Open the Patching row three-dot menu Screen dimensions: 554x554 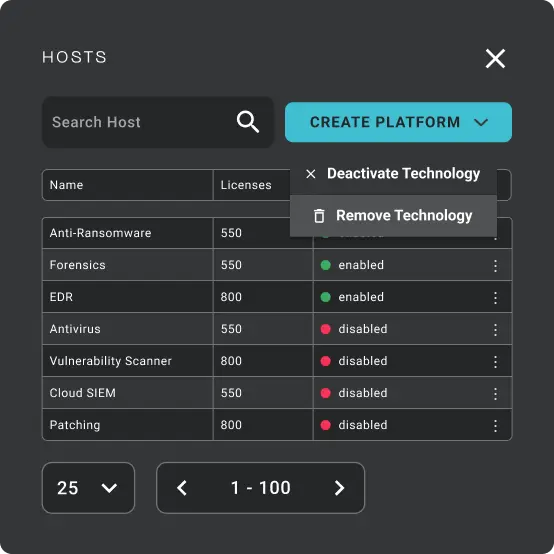tap(495, 425)
